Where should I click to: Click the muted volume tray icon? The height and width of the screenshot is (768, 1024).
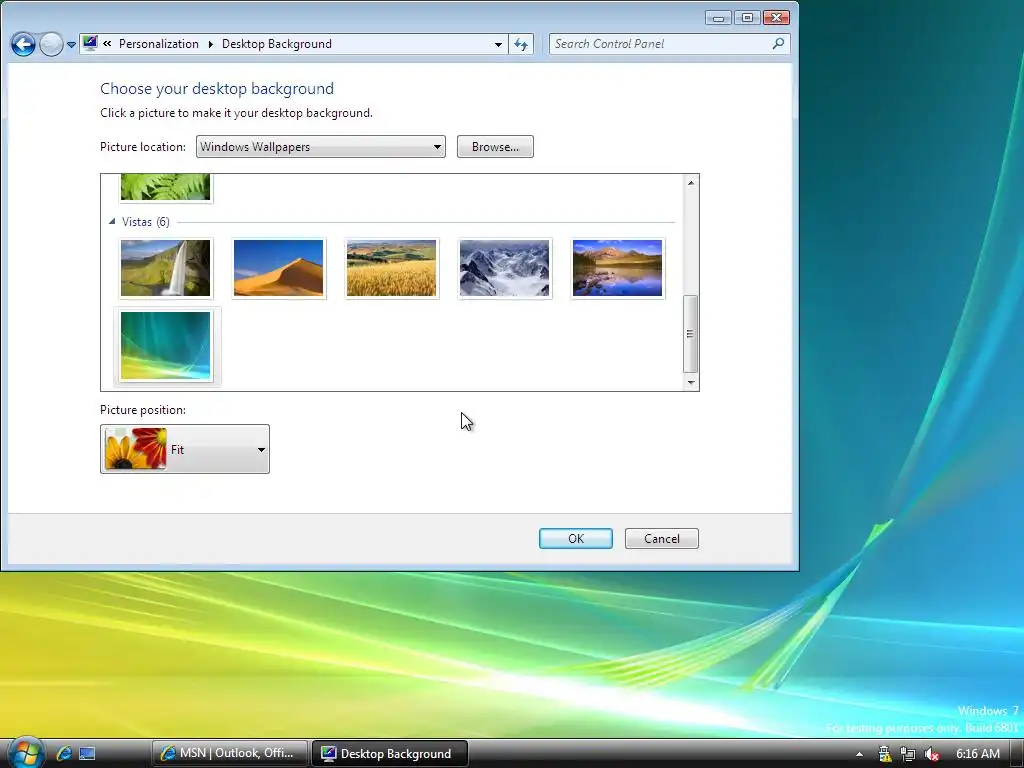point(932,754)
